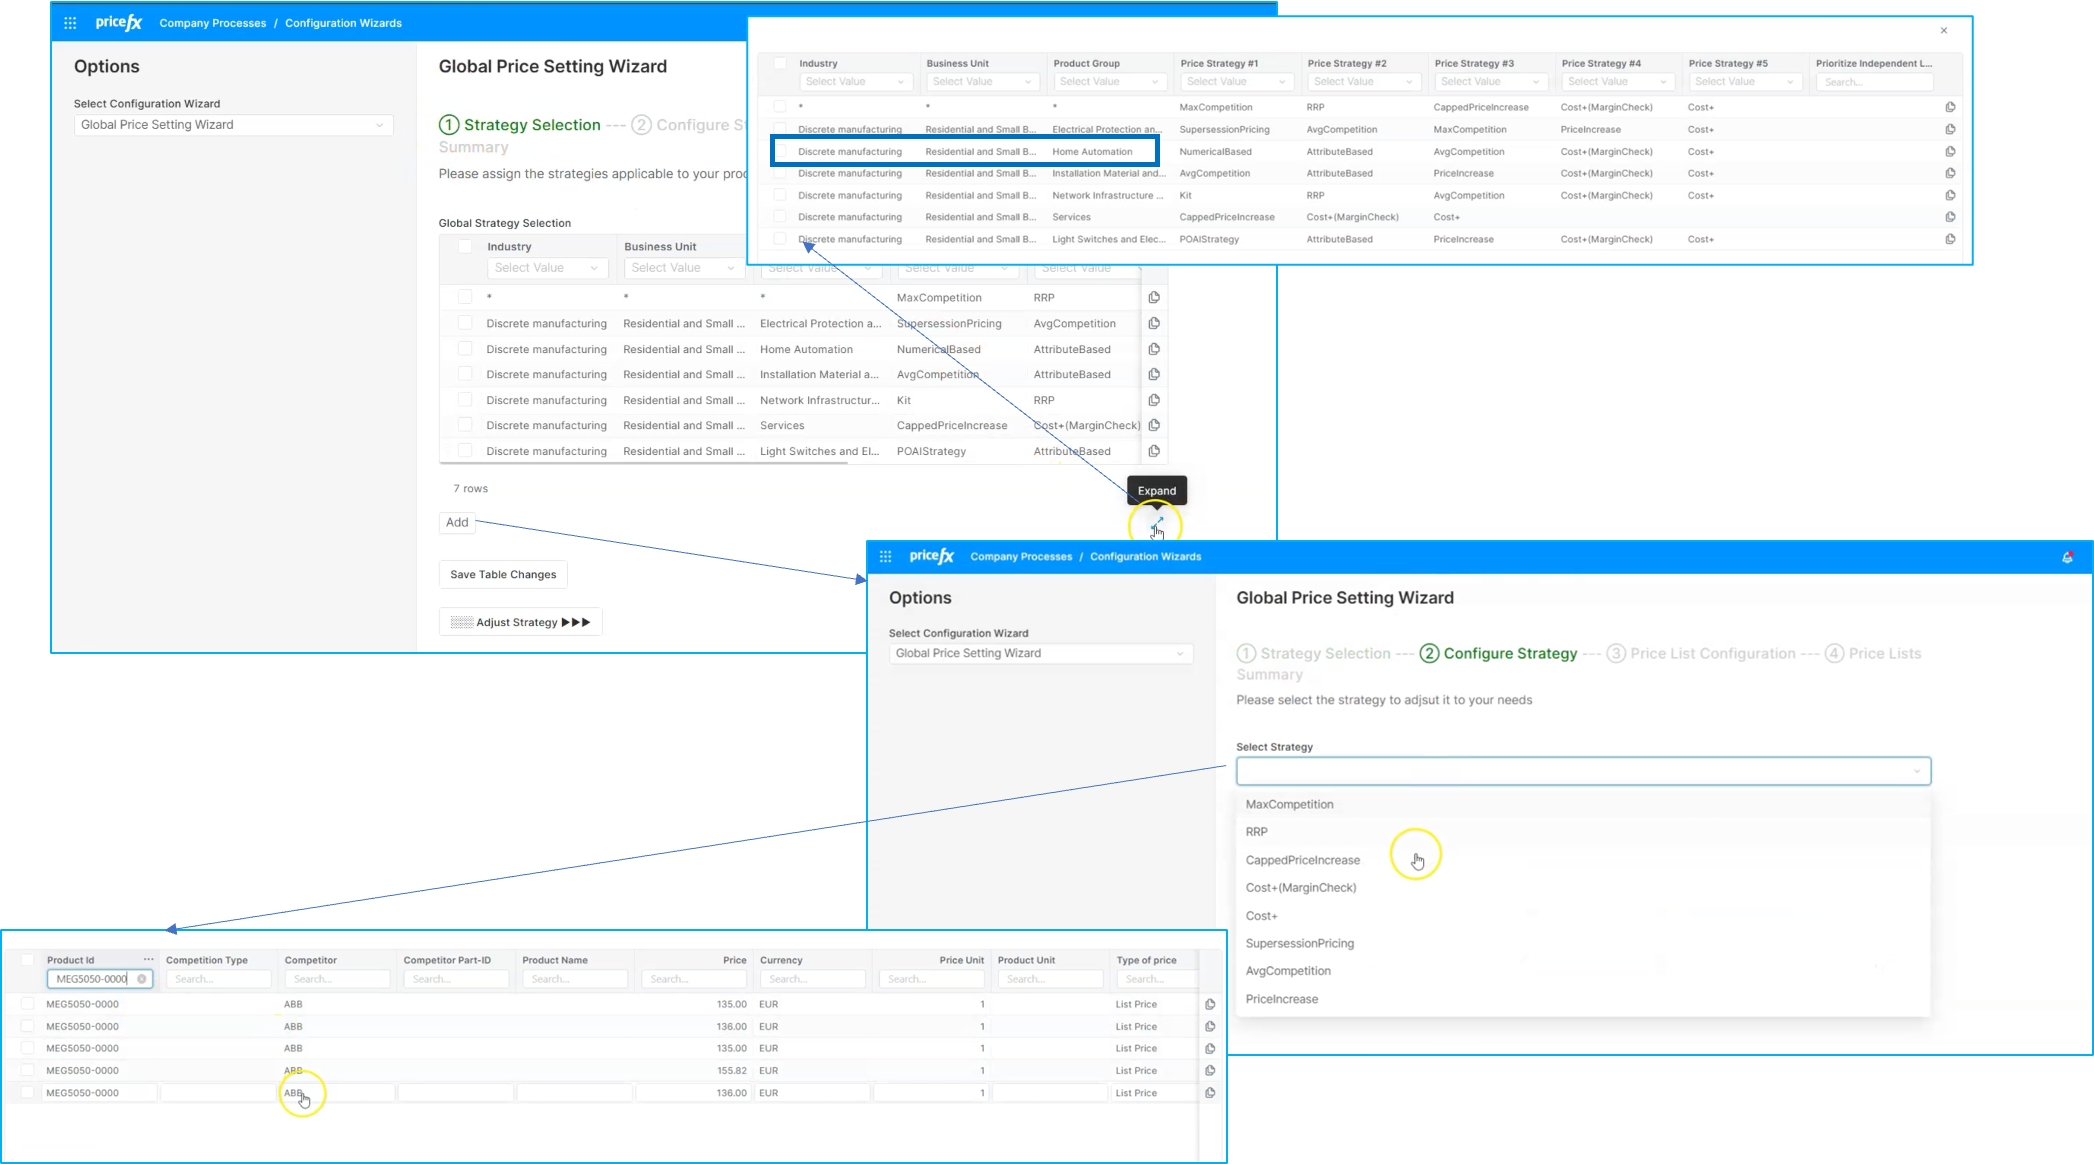Click the Expand table icon below the strategy table
The width and height of the screenshot is (2094, 1164).
click(x=1156, y=523)
